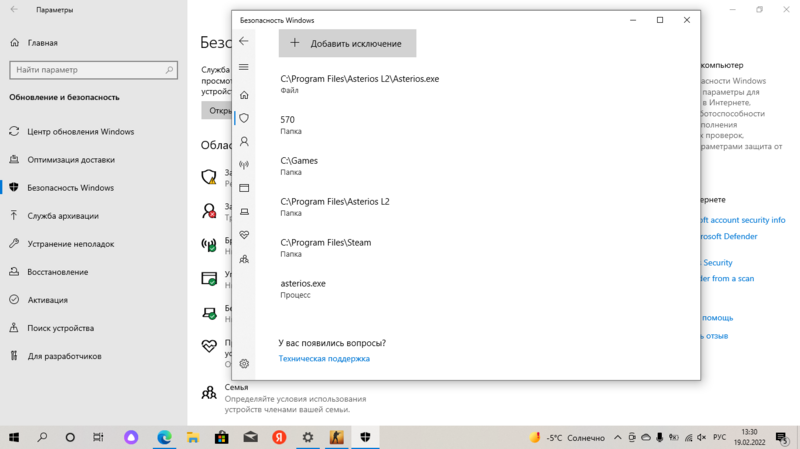Screen dimensions: 800x449
Task: Select Служба архивации in settings sidebar
Action: [x=63, y=216]
